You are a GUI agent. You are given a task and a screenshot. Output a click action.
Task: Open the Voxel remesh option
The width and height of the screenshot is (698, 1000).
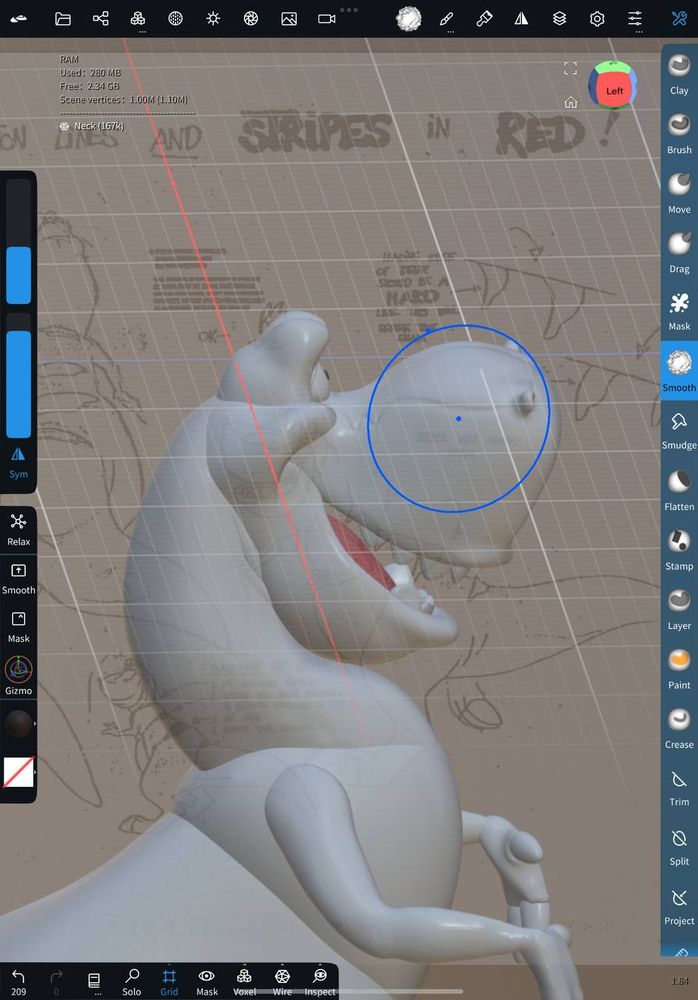(x=244, y=982)
